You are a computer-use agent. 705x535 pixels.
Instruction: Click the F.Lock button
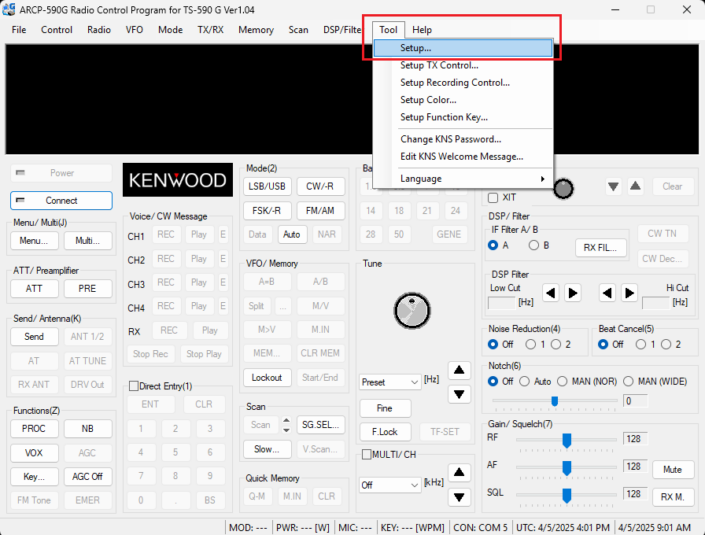(x=385, y=432)
